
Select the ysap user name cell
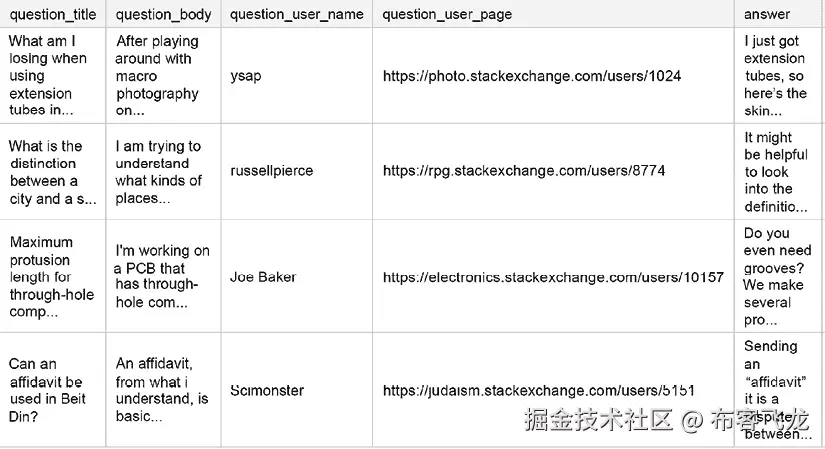coord(246,76)
